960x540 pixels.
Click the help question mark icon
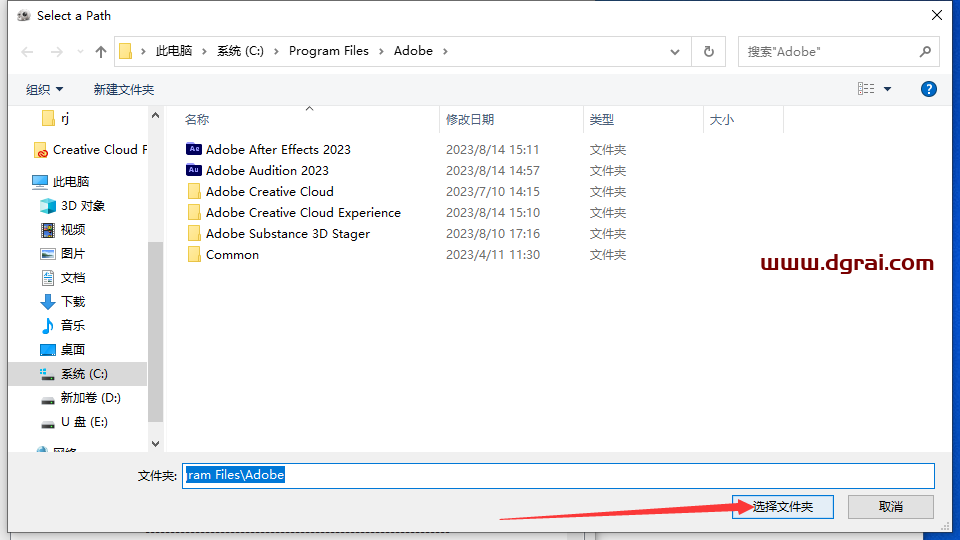928,89
